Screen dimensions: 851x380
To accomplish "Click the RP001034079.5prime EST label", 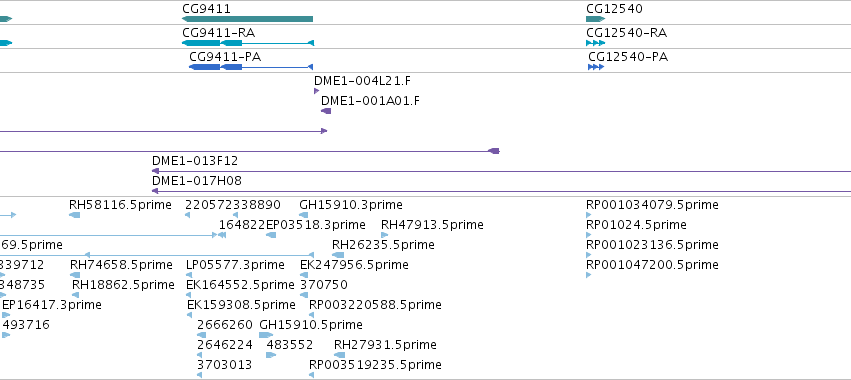I will [652, 205].
